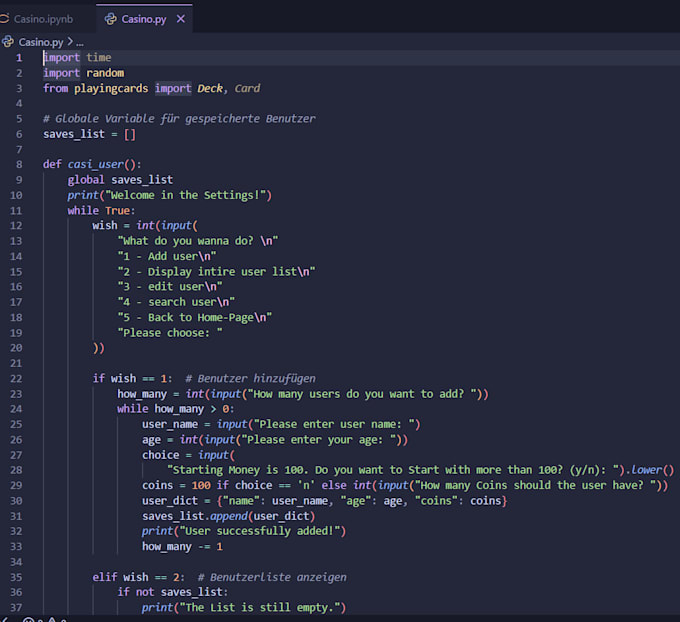
Task: Click the lower() call on line 28
Action: pyautogui.click(x=653, y=470)
